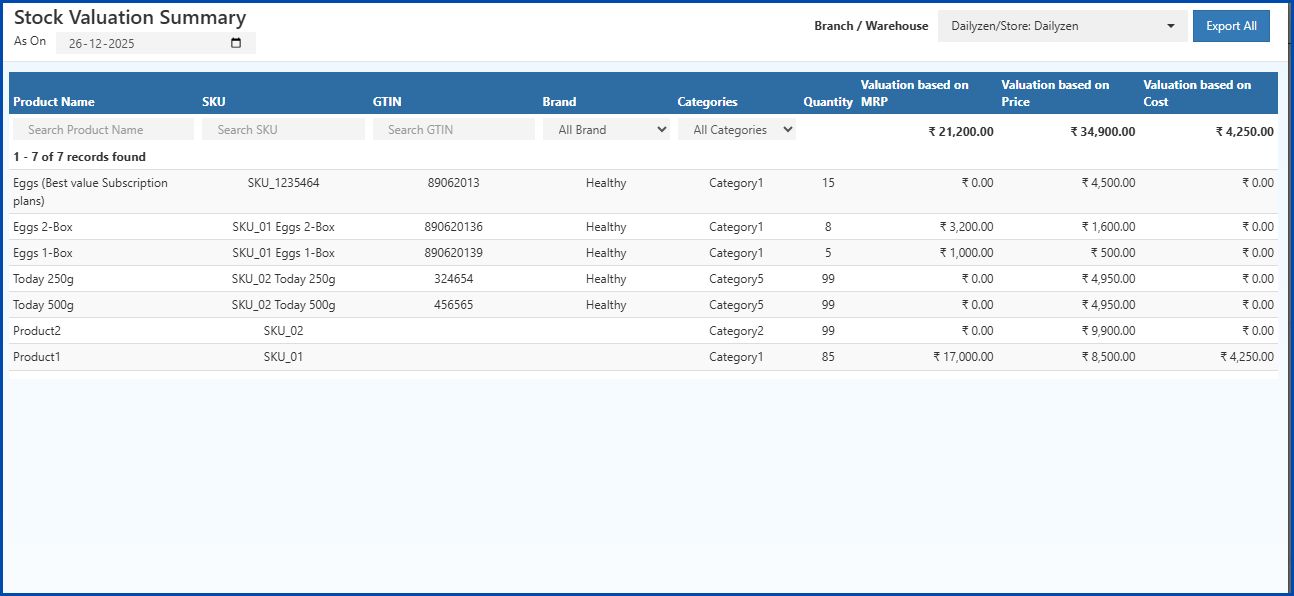Screen dimensions: 1294x596
Task: Select the Eggs 2-Box product row
Action: [x=400, y=226]
